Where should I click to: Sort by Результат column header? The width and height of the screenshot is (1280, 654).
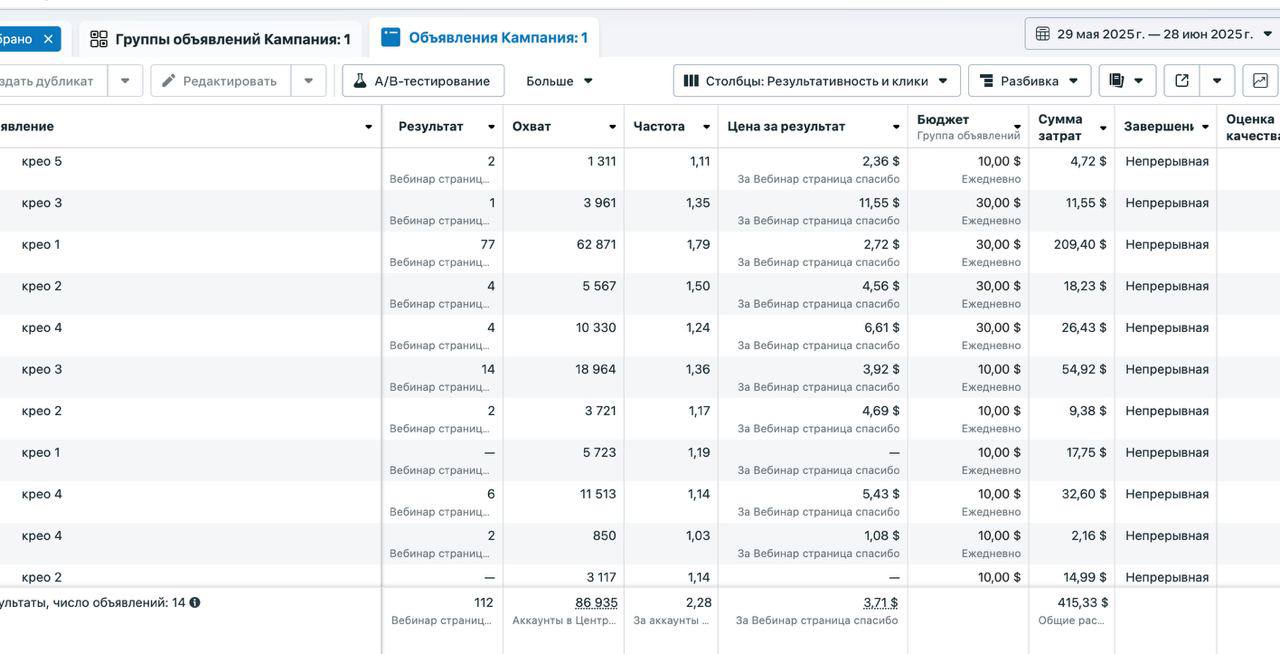[x=431, y=127]
